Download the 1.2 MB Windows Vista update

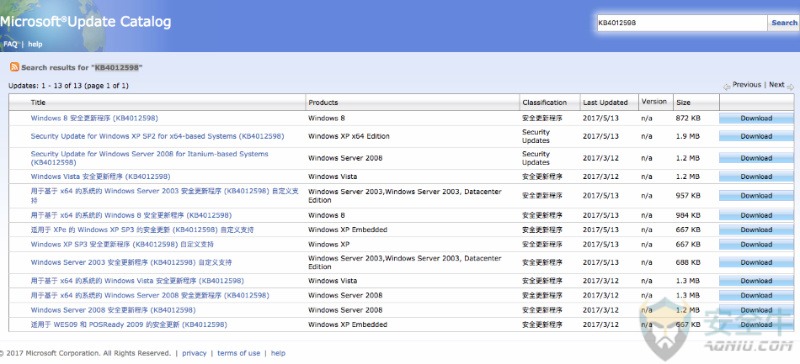[756, 177]
